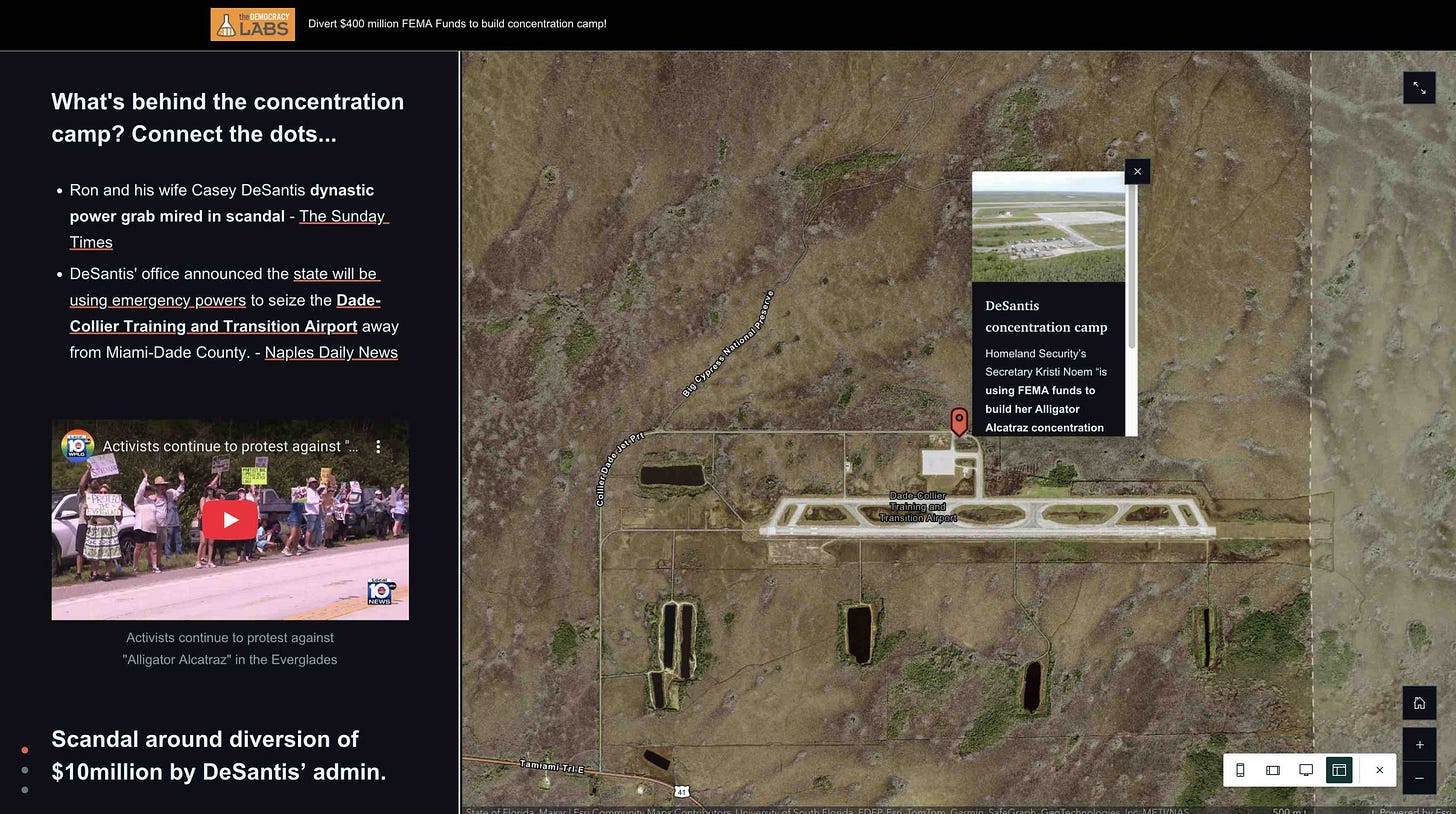Zoom in on the map
The image size is (1456, 814).
[1419, 745]
